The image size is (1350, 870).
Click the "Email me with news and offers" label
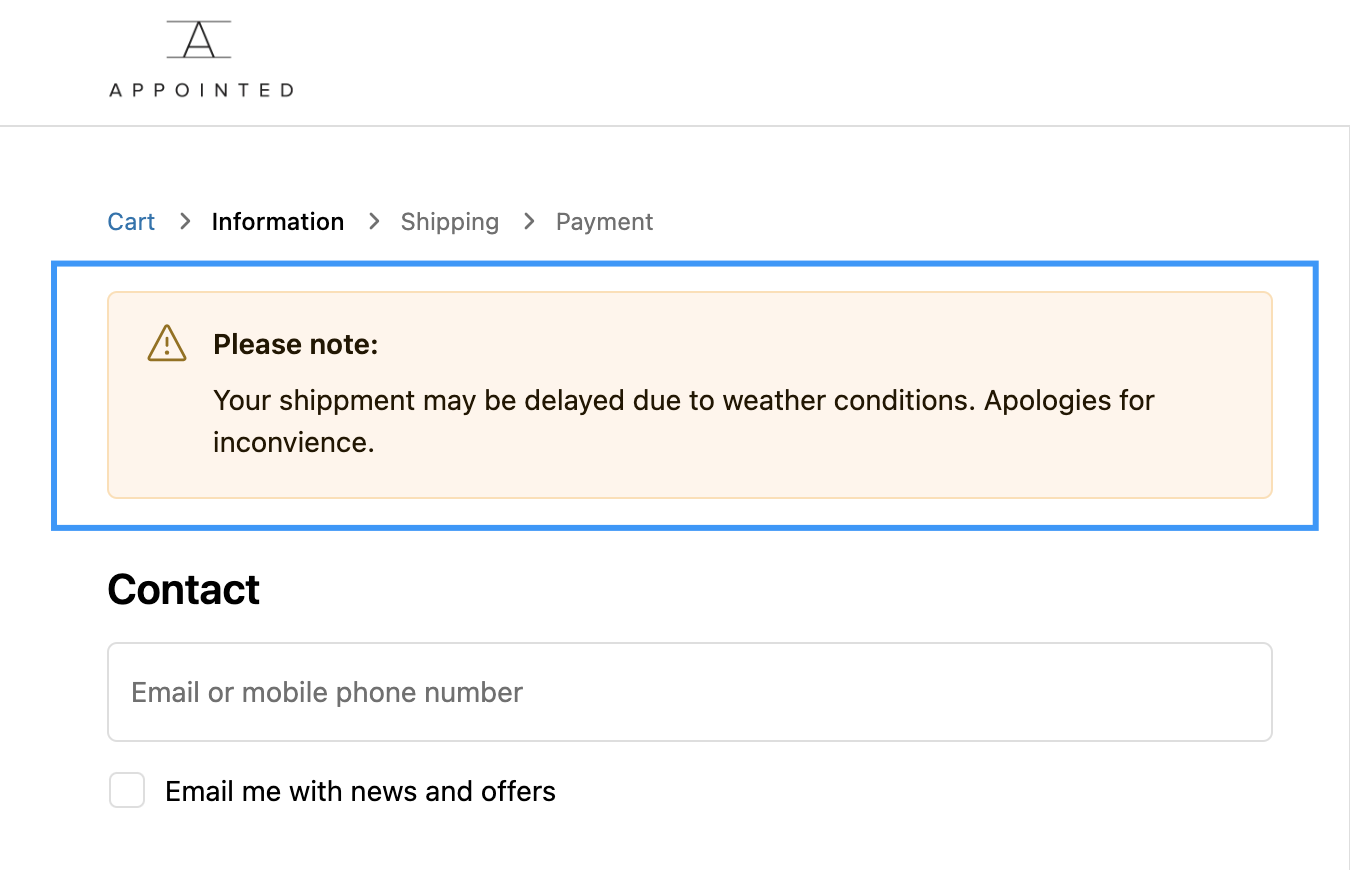point(360,791)
